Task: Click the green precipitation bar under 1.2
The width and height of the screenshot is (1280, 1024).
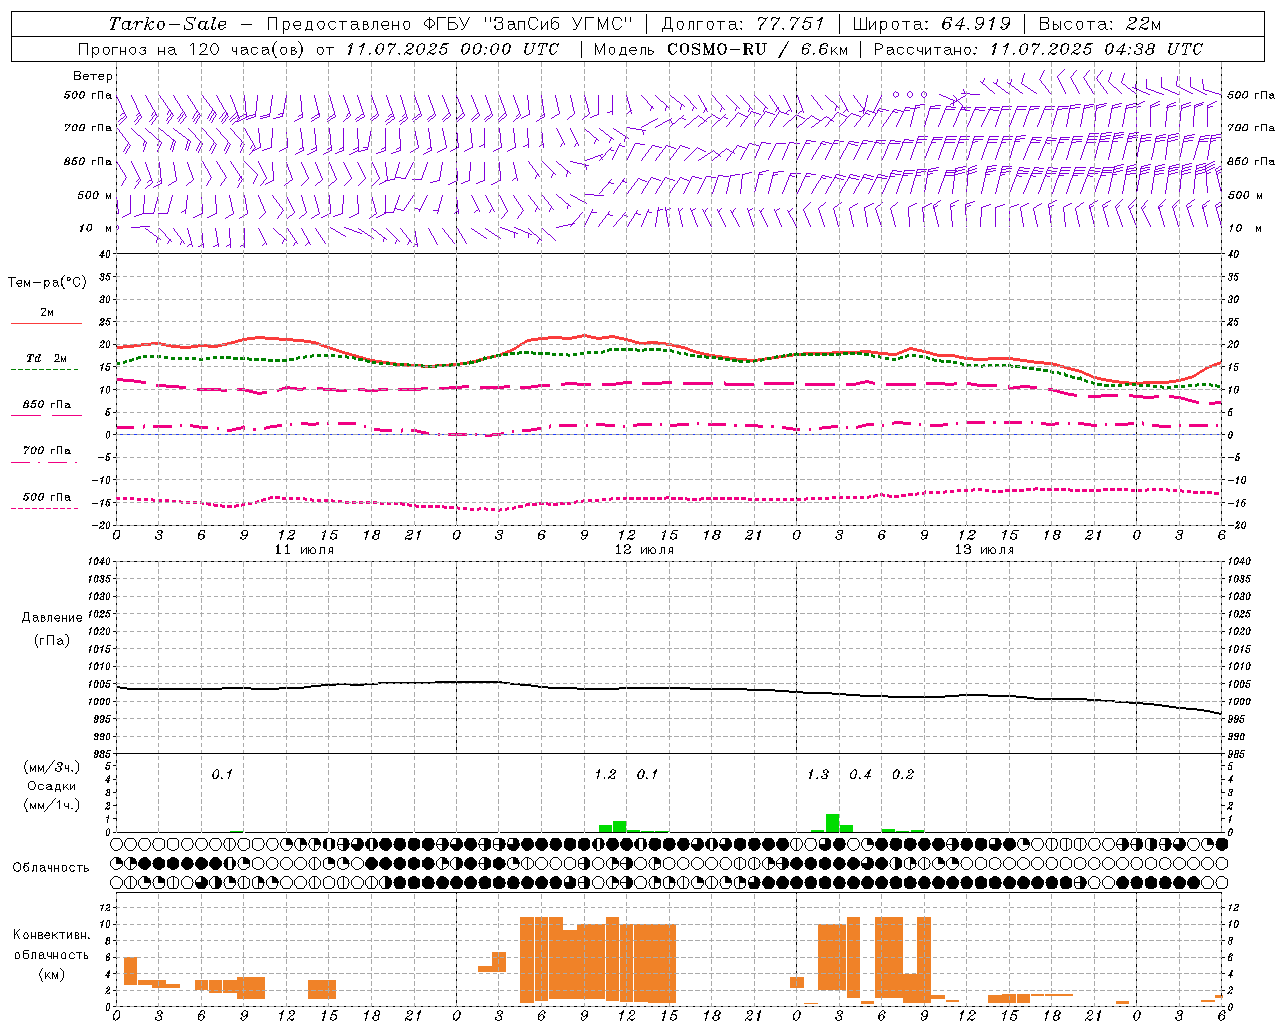Action: click(619, 827)
